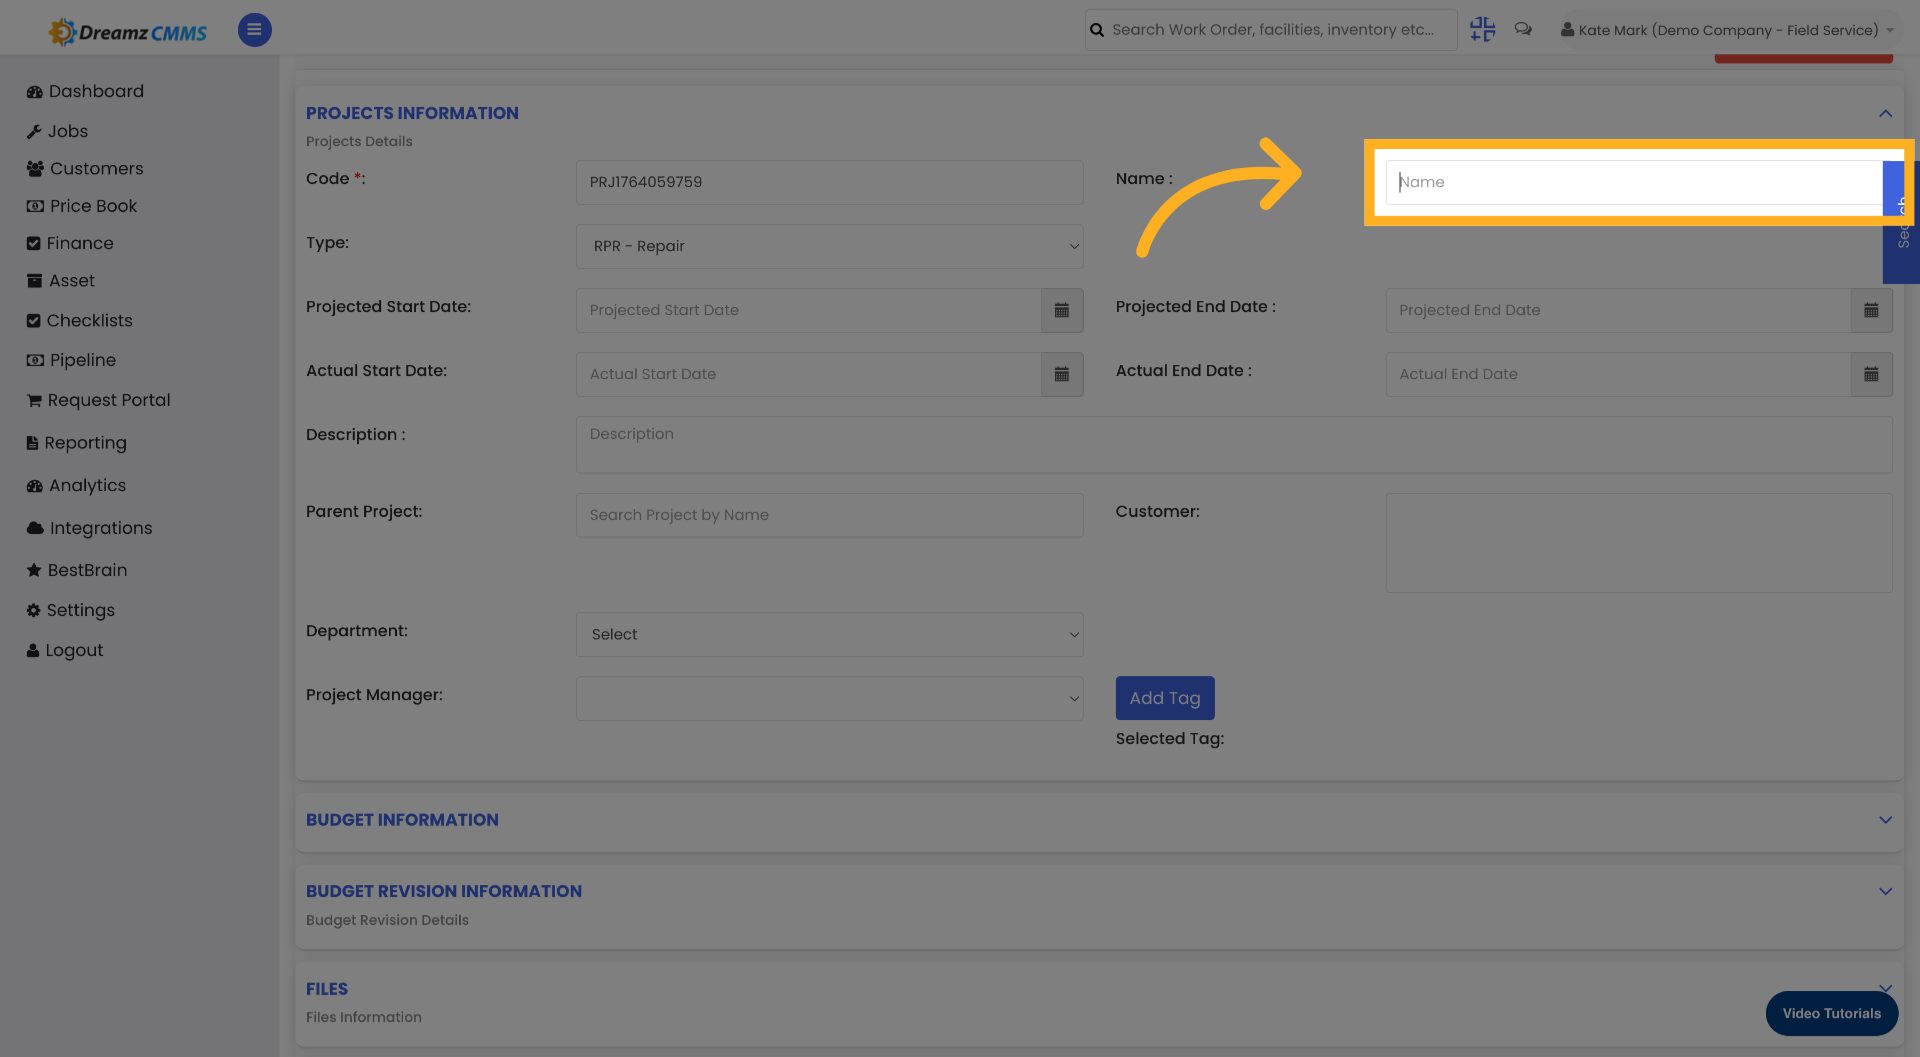
Task: Click the Dashboard gauge icon
Action: pos(35,92)
